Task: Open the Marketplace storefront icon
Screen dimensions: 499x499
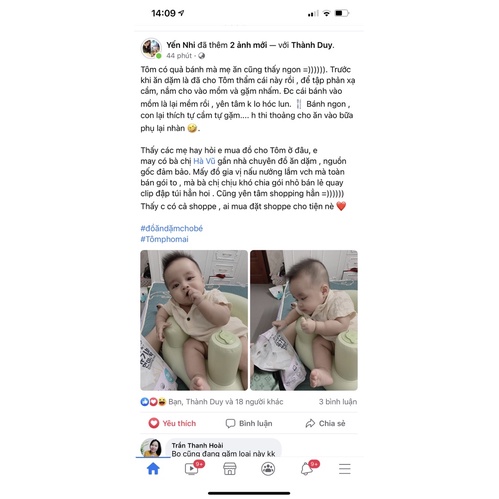Action: tap(230, 469)
